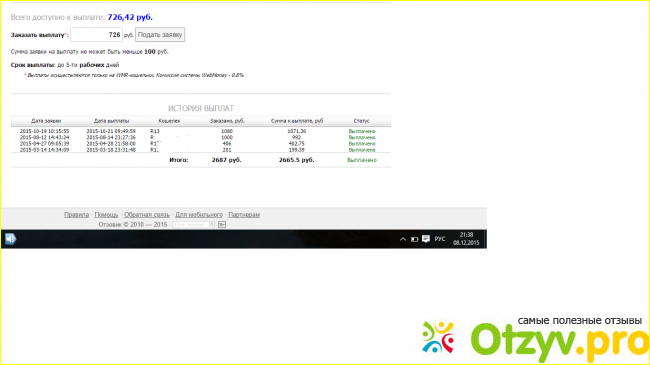
Task: Click the total 2665.5 руб. value
Action: click(x=296, y=160)
